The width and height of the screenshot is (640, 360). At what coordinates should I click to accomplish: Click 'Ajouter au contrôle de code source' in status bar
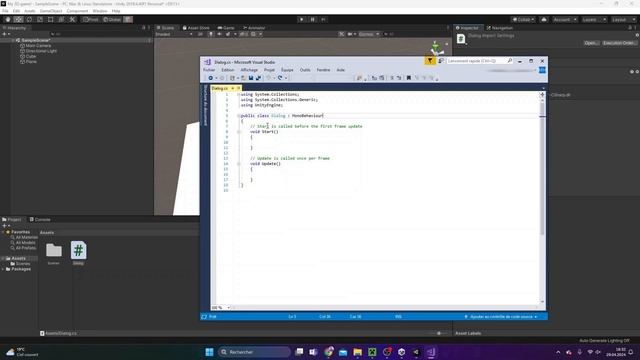pyautogui.click(x=501, y=317)
